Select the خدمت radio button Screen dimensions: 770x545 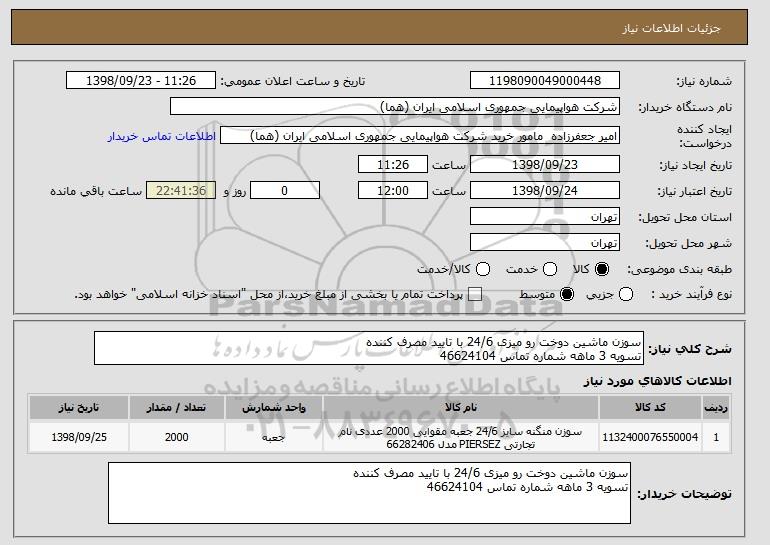pos(550,269)
